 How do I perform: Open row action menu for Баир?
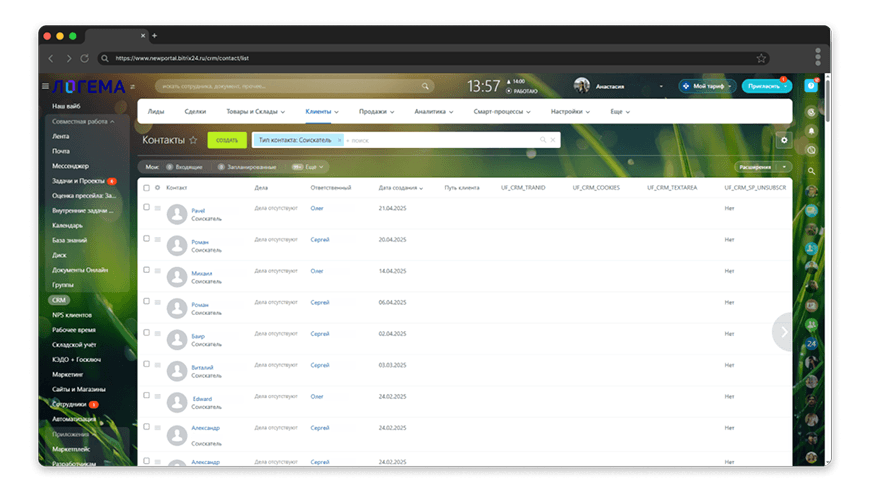158,334
